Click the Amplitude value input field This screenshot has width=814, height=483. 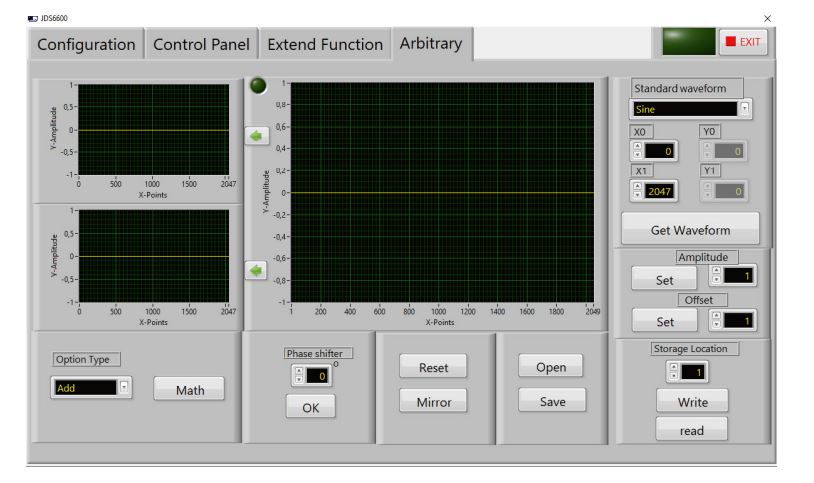740,275
